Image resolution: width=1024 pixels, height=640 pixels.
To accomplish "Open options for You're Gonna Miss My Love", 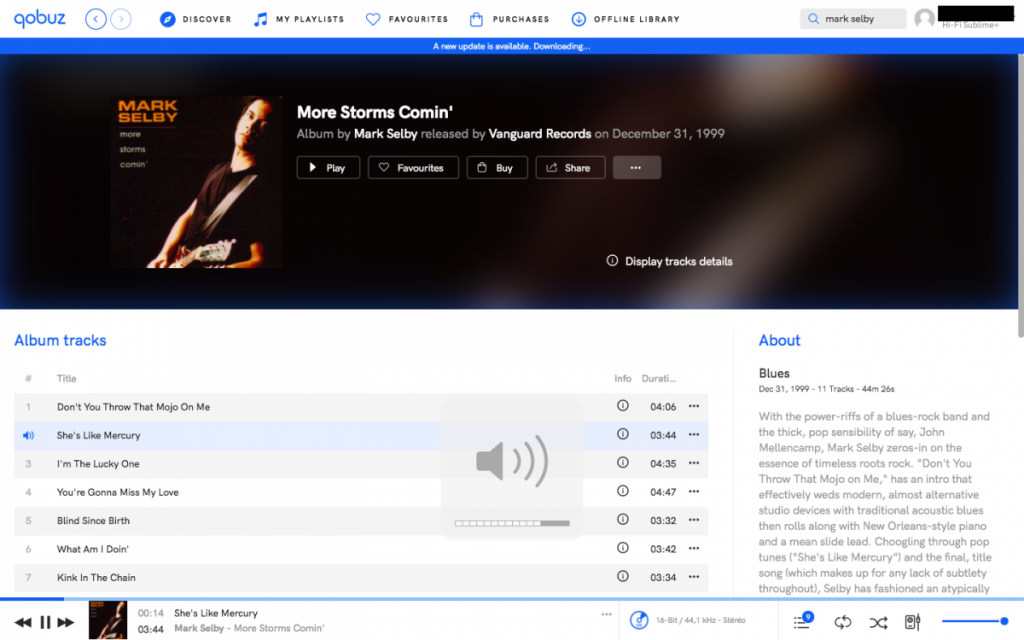I will (694, 492).
